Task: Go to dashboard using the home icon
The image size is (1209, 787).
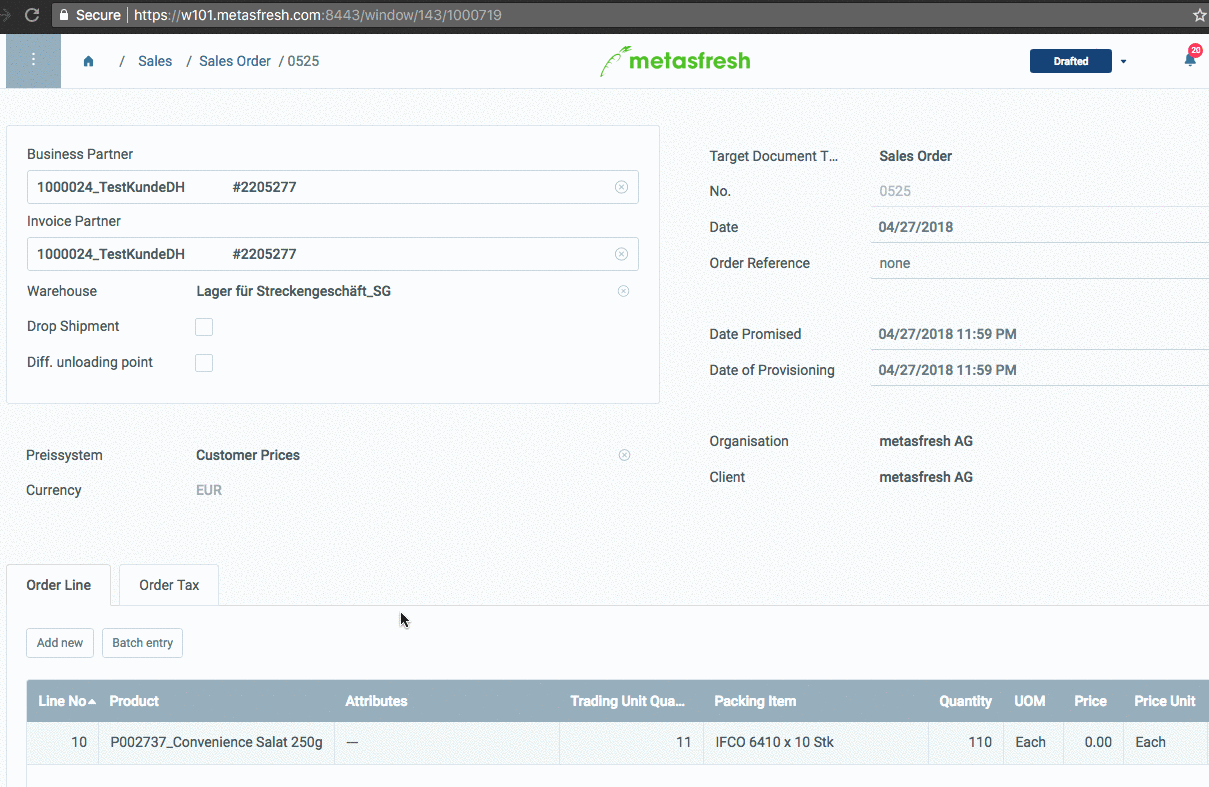Action: coord(88,60)
